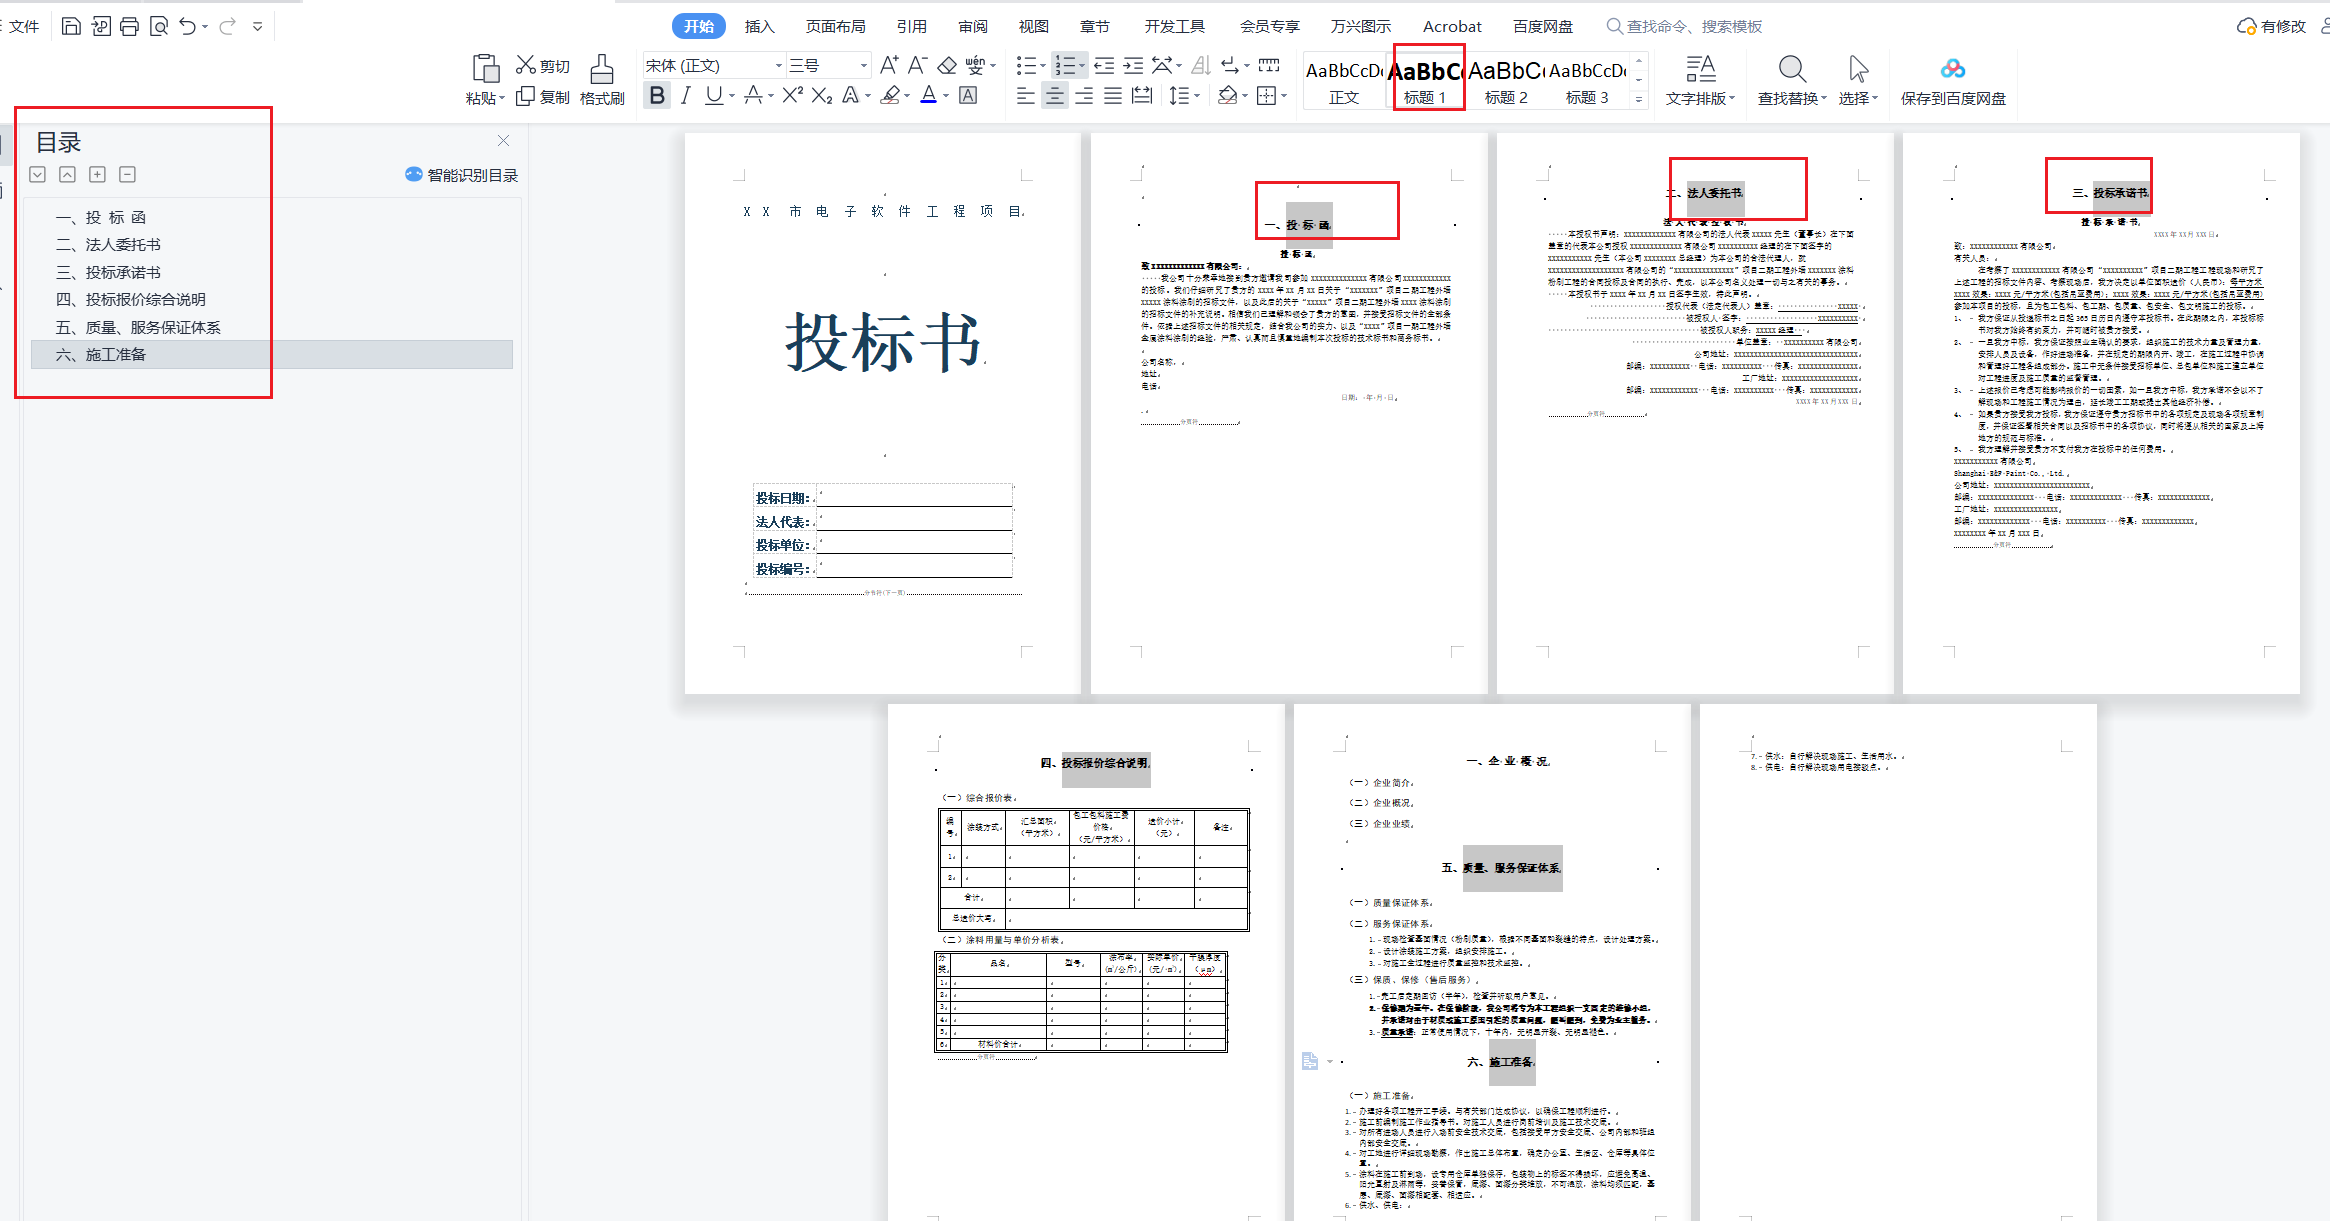Image resolution: width=2330 pixels, height=1221 pixels.
Task: Click Save to Baidu Netdisk icon
Action: click(x=1952, y=70)
